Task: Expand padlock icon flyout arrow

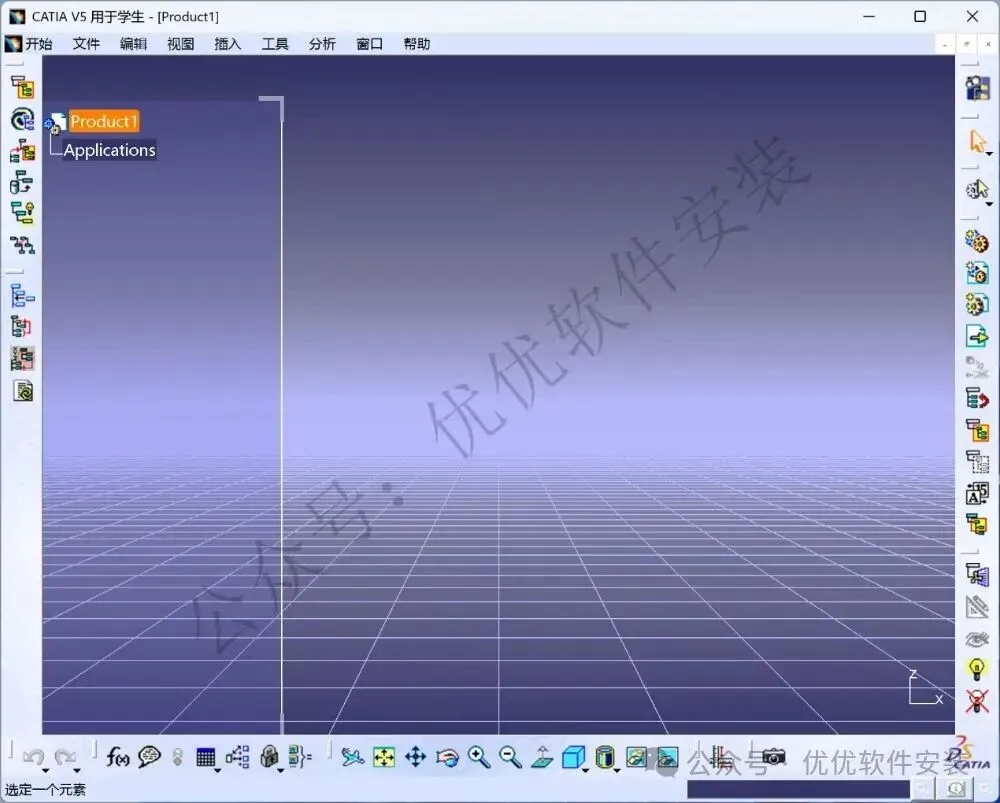Action: tap(281, 771)
